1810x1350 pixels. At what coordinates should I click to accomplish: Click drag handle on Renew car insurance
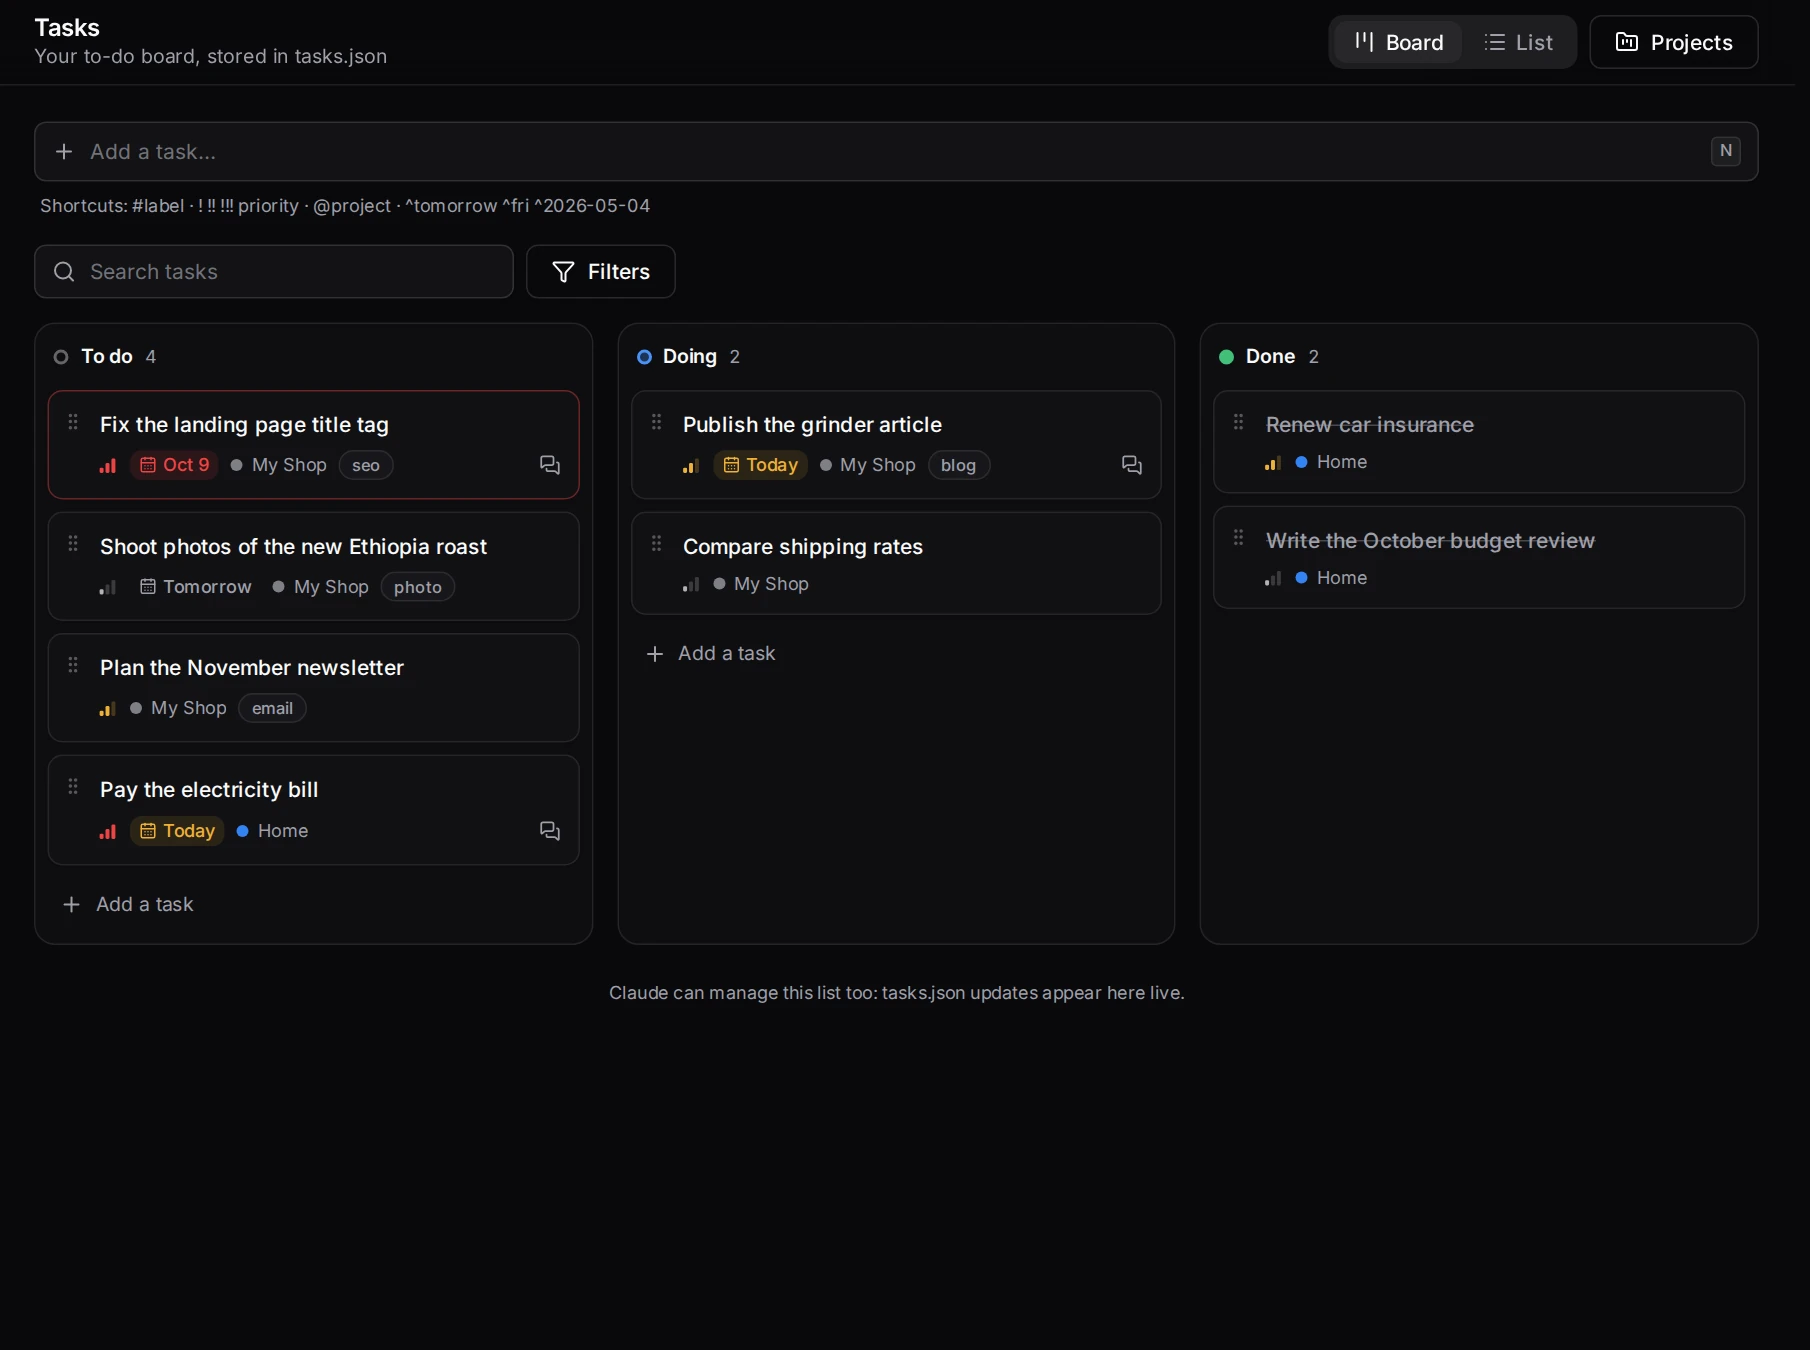[x=1239, y=422]
